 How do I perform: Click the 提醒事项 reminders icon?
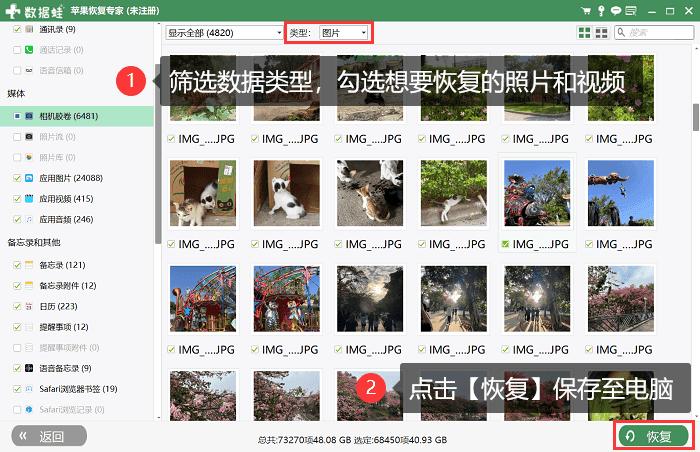[29, 327]
